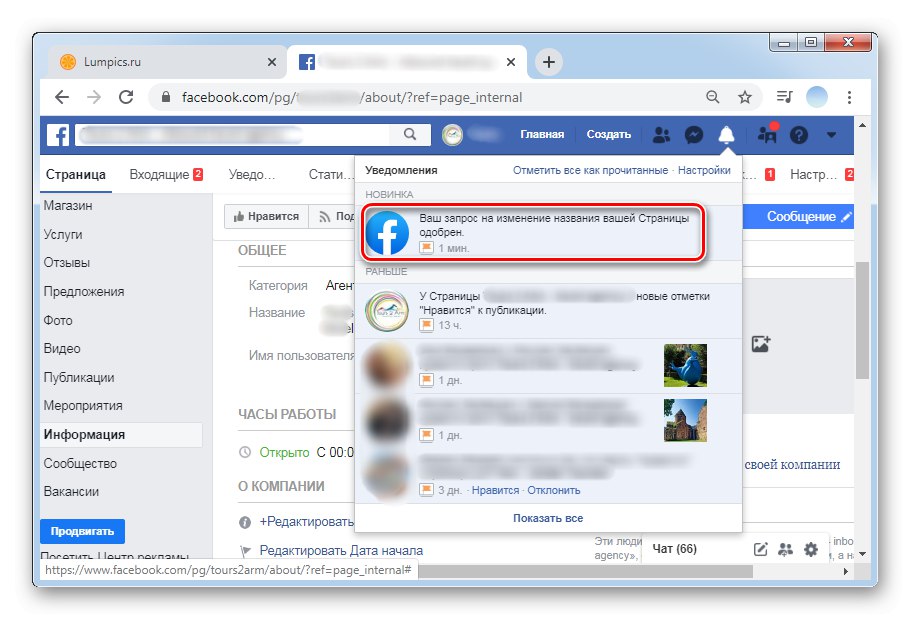Open the Чат (66) bar
The height and width of the screenshot is (620, 911).
point(674,549)
